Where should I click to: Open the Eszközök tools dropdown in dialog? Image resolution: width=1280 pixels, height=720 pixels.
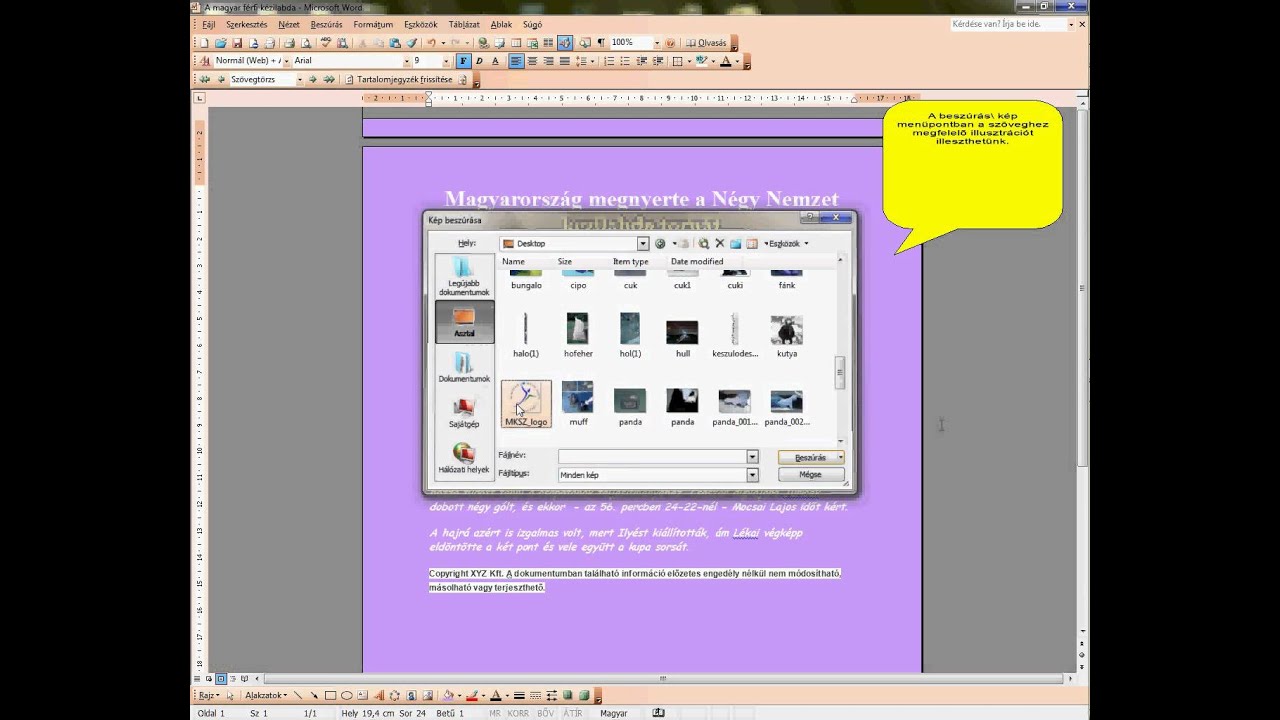pyautogui.click(x=786, y=243)
